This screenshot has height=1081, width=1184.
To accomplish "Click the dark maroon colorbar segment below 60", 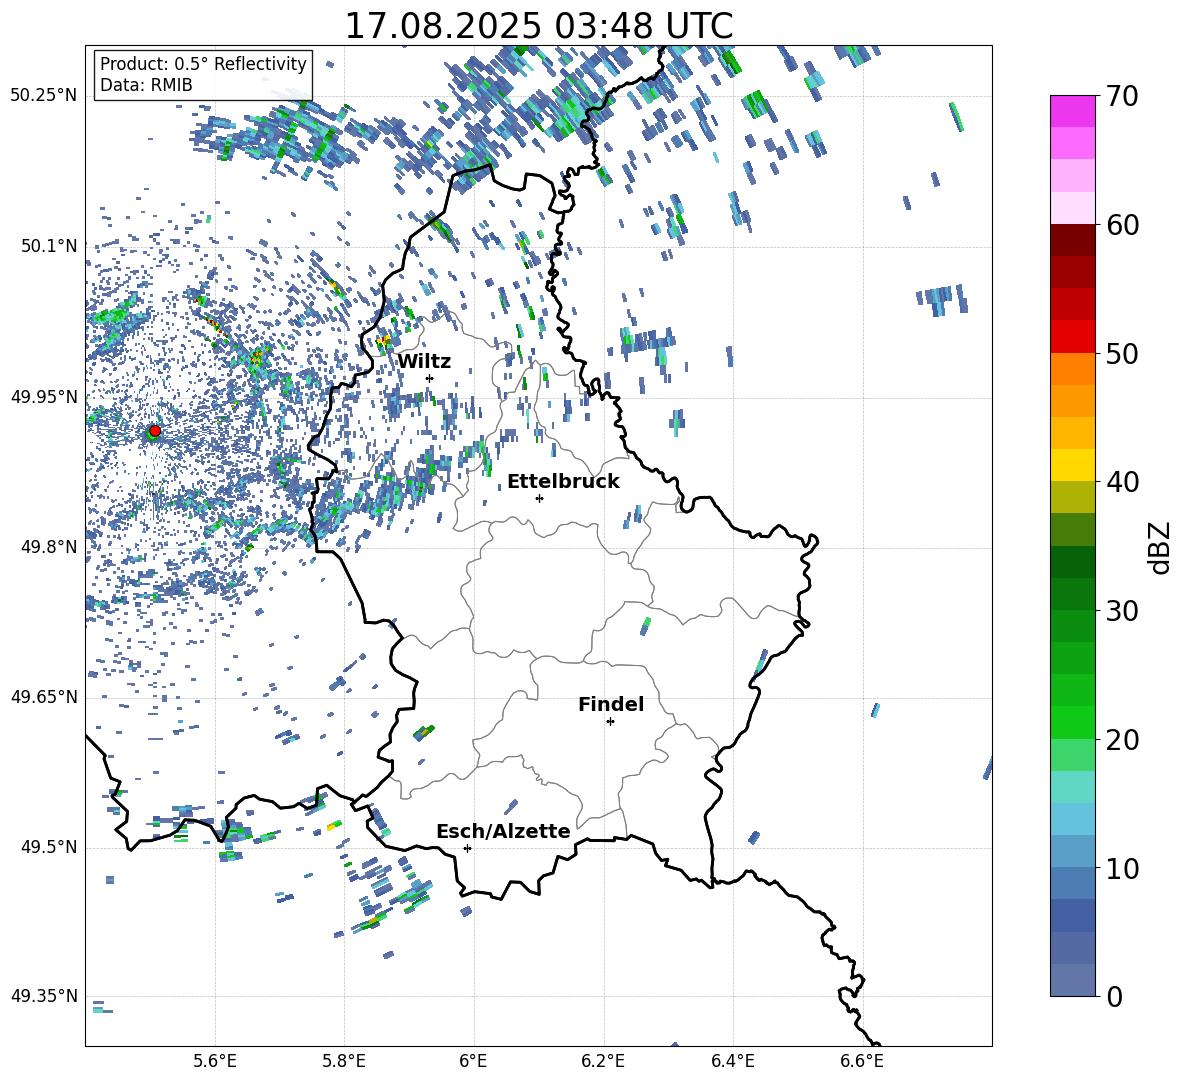I will click(1072, 240).
